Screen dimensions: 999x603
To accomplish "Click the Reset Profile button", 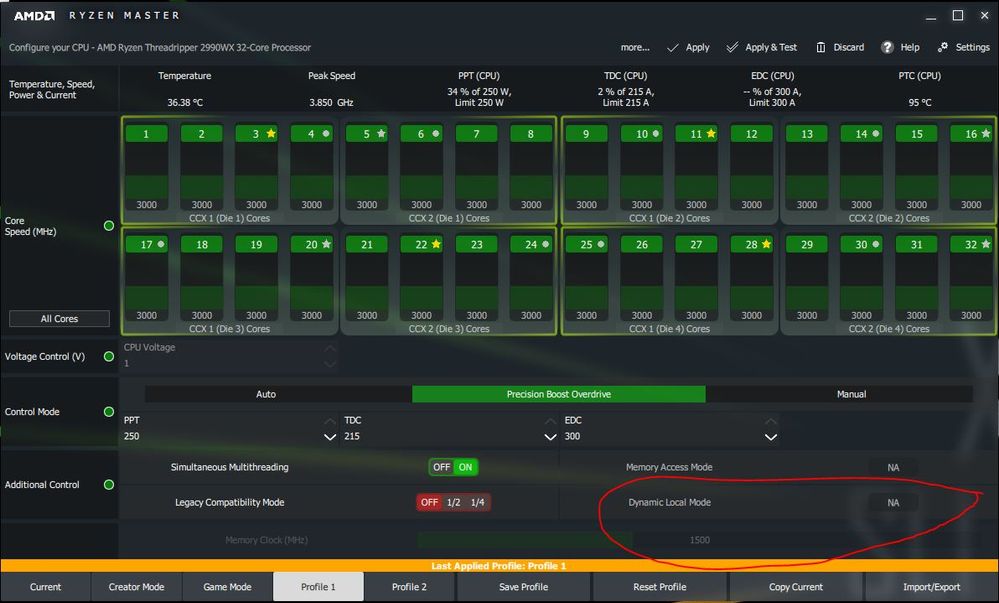I will (660, 587).
